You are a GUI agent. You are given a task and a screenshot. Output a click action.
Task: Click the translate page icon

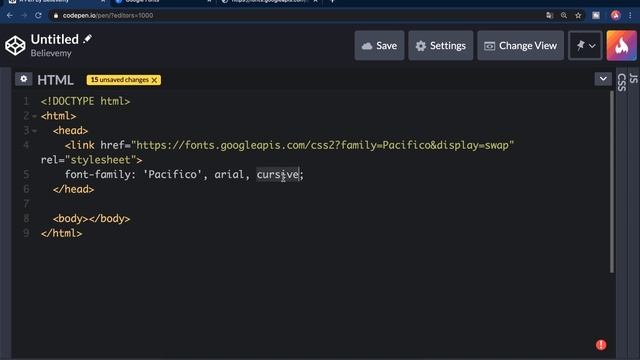coord(549,16)
